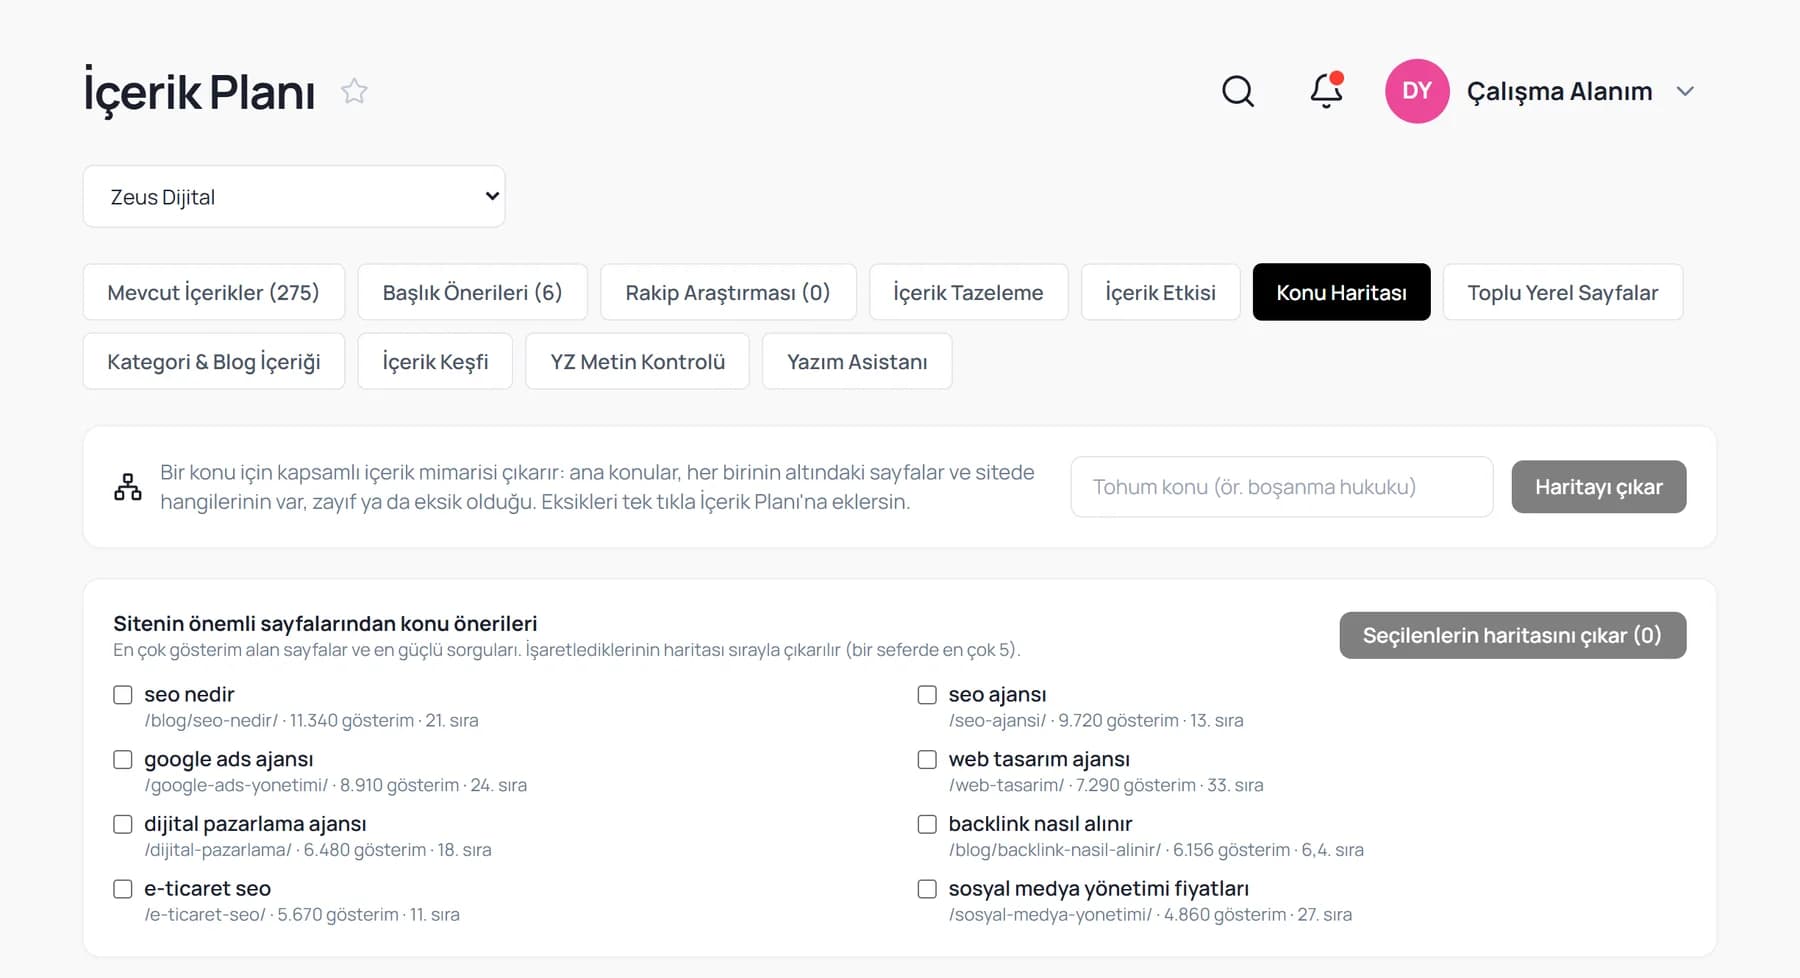Open the Başlık Önerileri (6) tab
The height and width of the screenshot is (978, 1800).
(472, 292)
